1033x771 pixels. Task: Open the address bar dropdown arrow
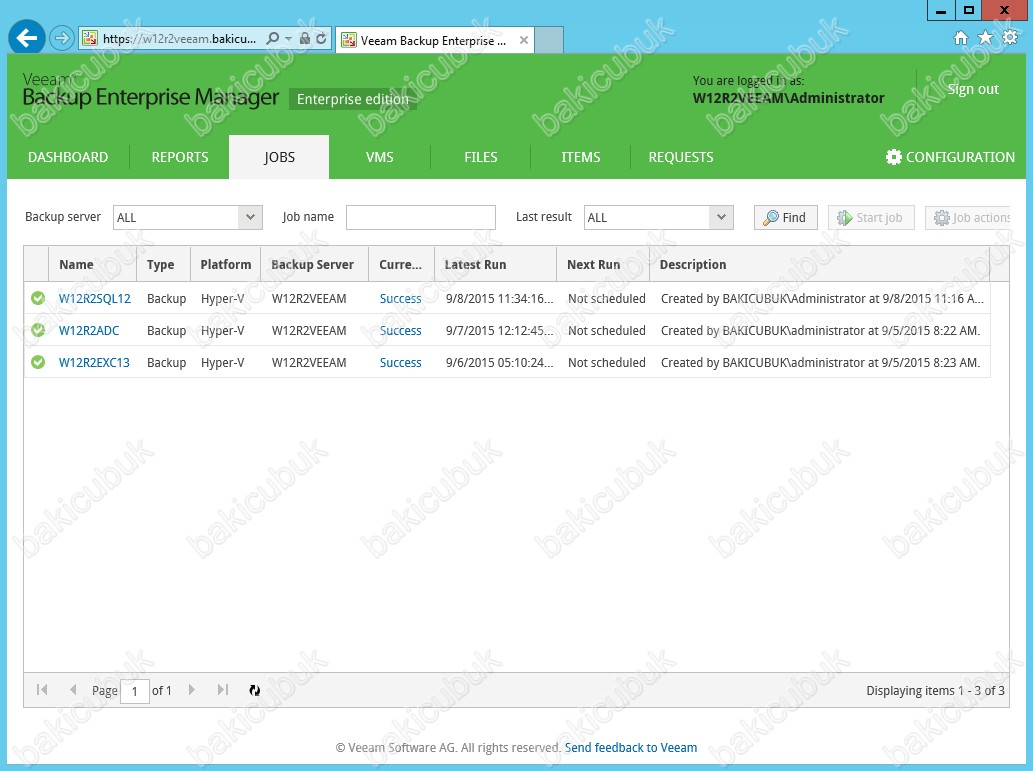click(288, 39)
